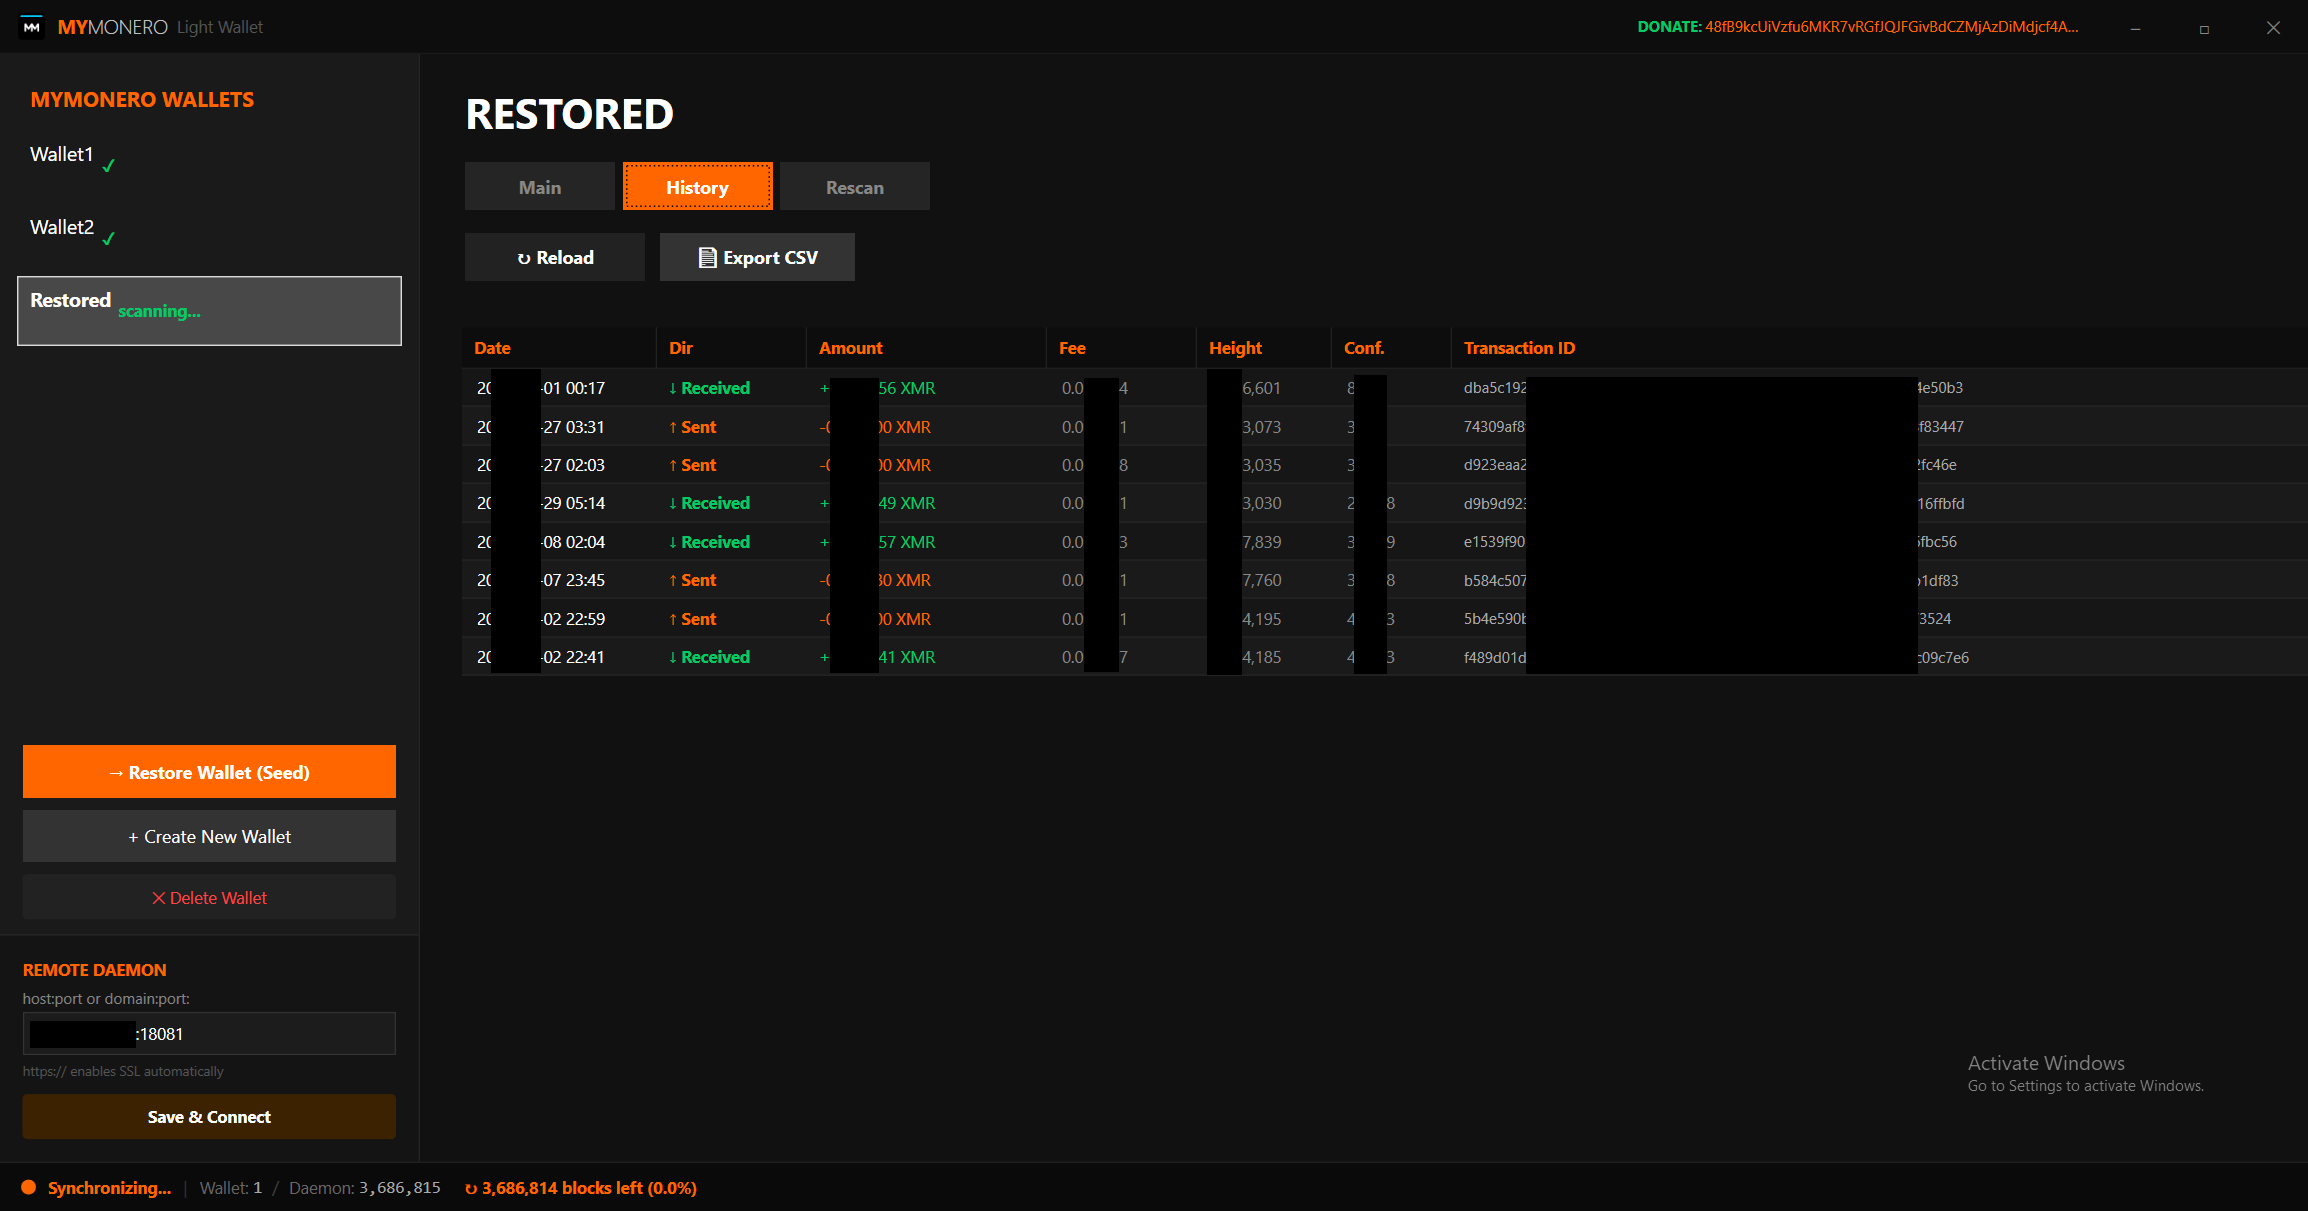Click transaction ID starting d923eaa2
The image size is (2308, 1211).
pos(1710,465)
